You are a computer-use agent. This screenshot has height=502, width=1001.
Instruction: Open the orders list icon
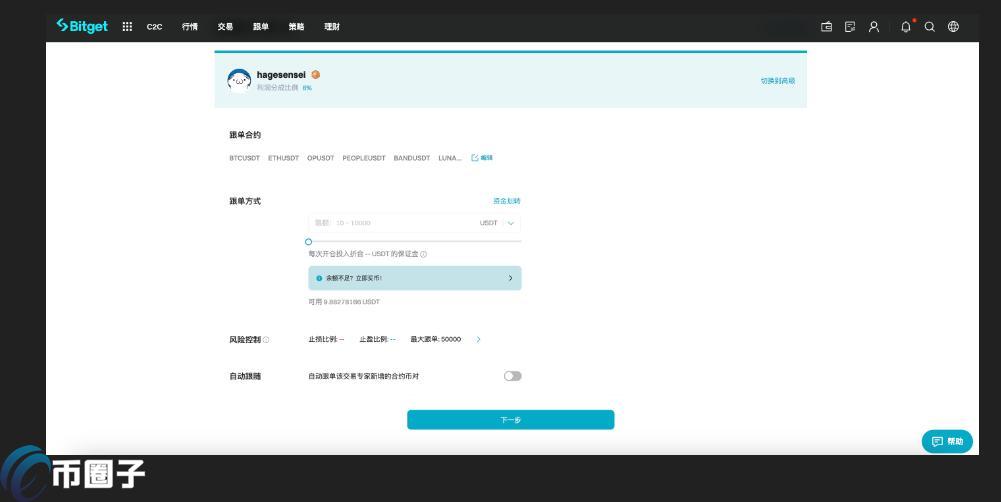pos(850,27)
